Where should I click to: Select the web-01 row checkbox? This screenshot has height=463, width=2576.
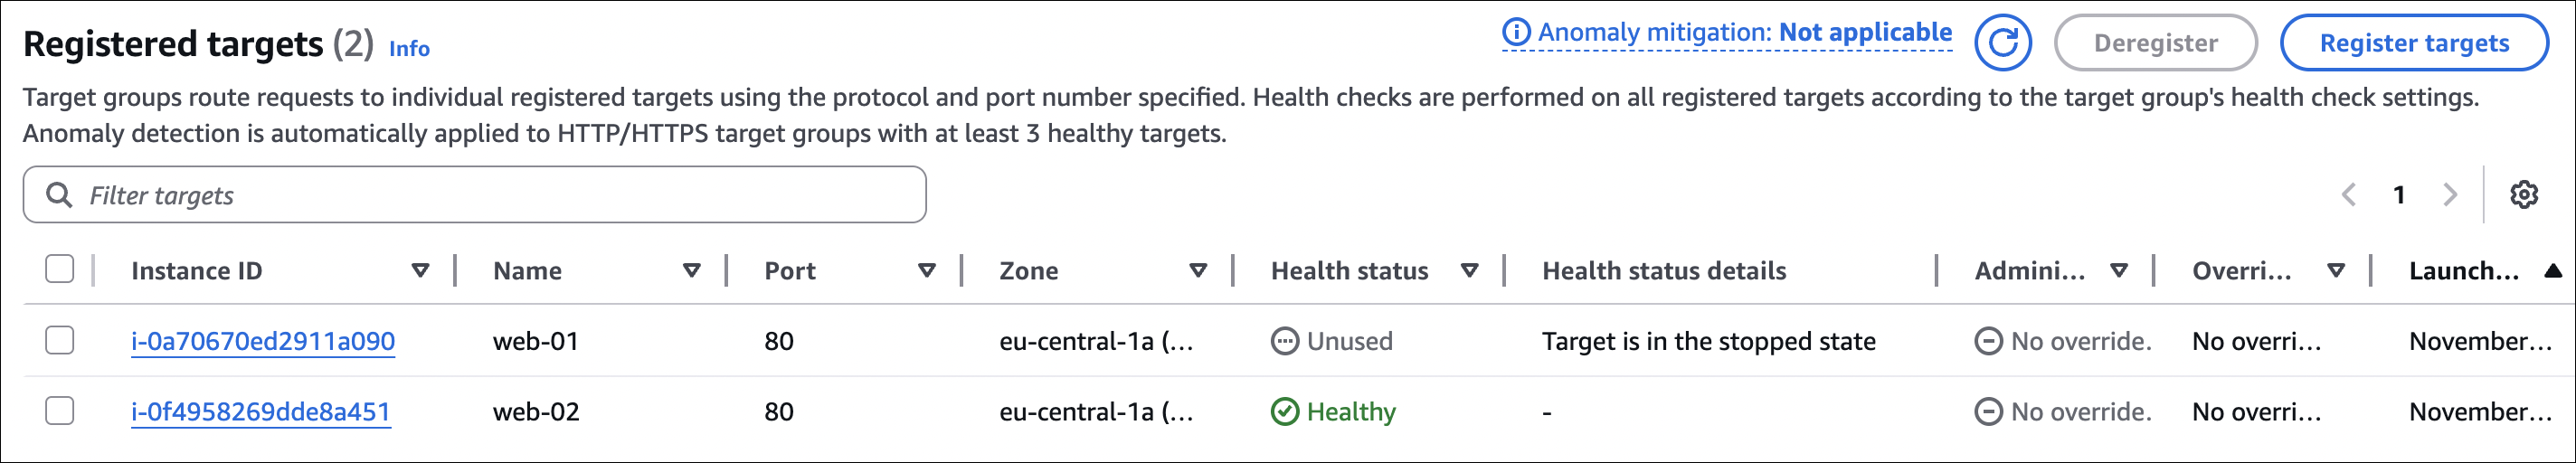60,341
